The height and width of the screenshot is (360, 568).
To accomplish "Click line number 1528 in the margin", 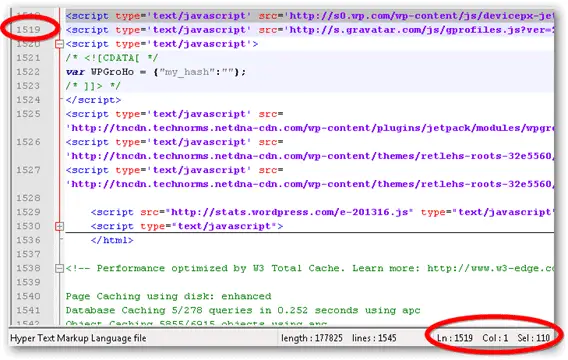I will (x=28, y=198).
